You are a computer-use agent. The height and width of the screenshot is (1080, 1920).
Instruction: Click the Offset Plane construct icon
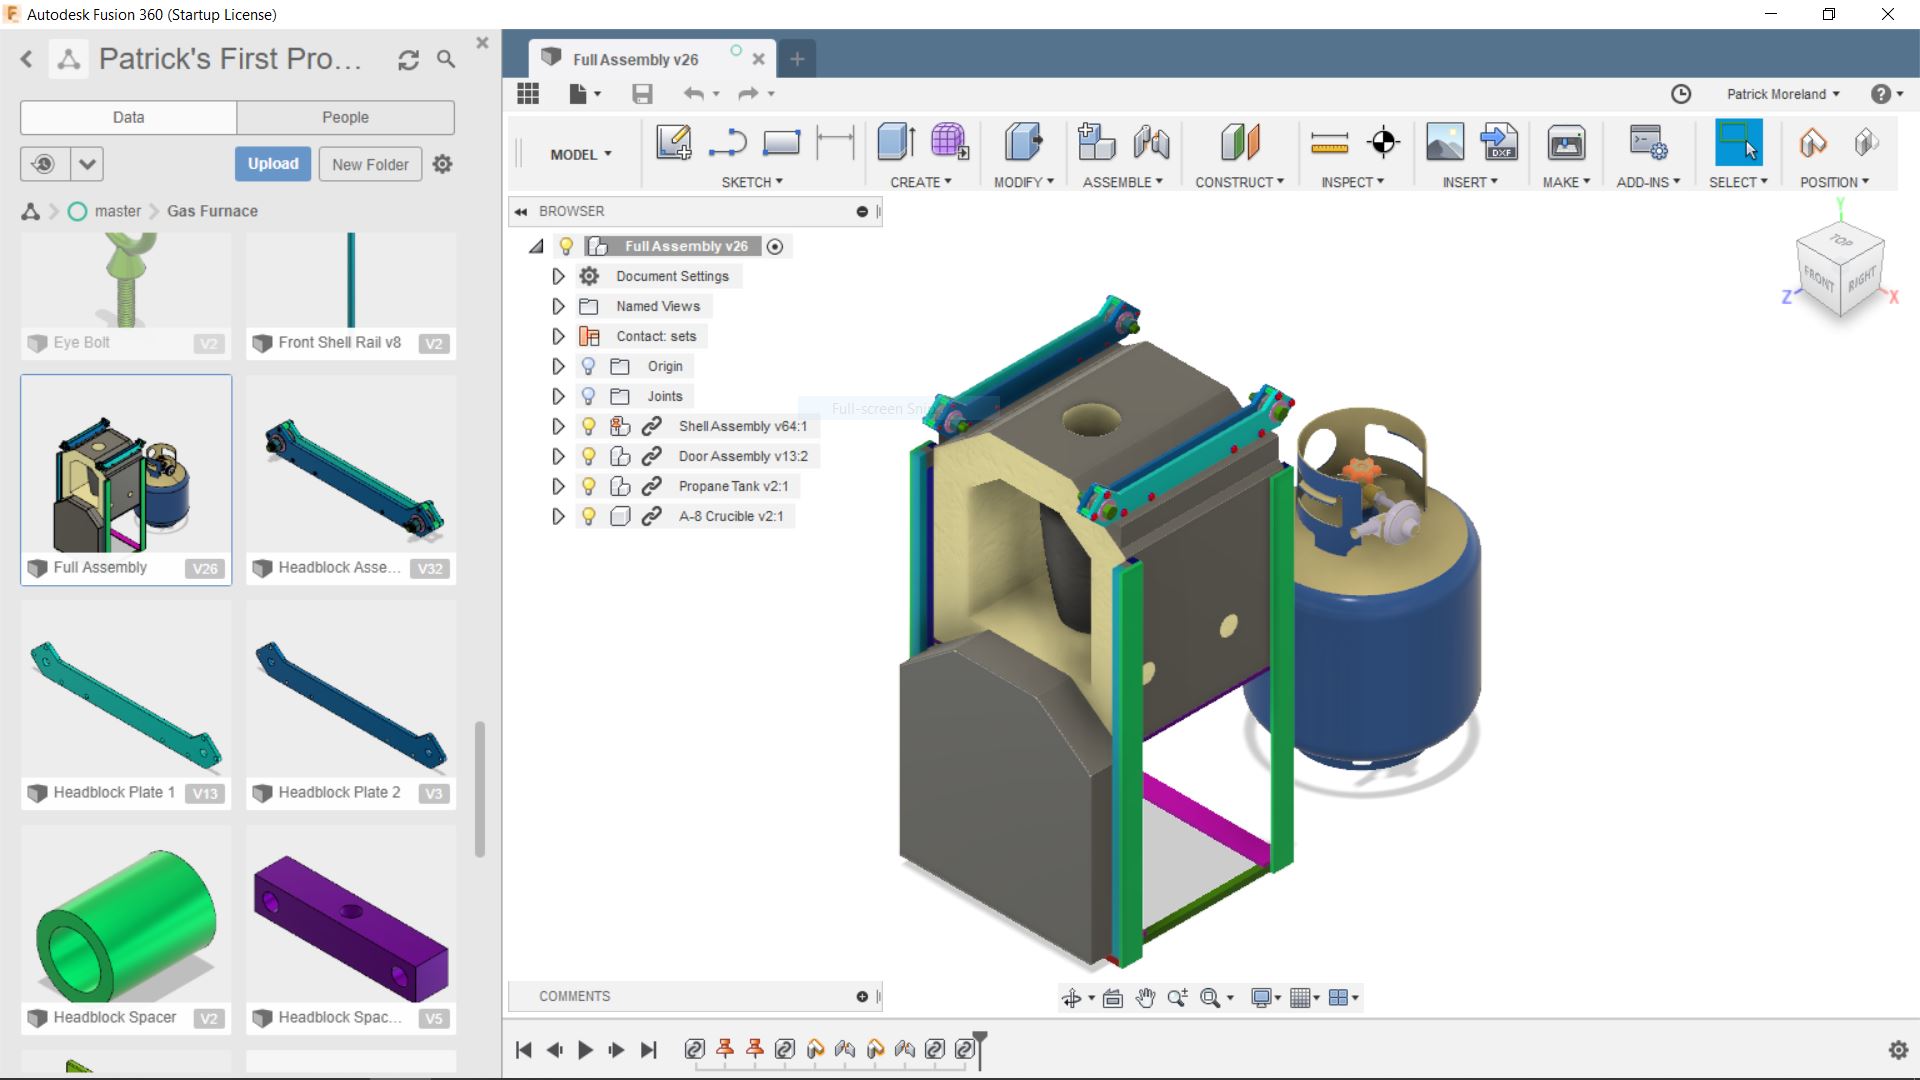tap(1240, 142)
